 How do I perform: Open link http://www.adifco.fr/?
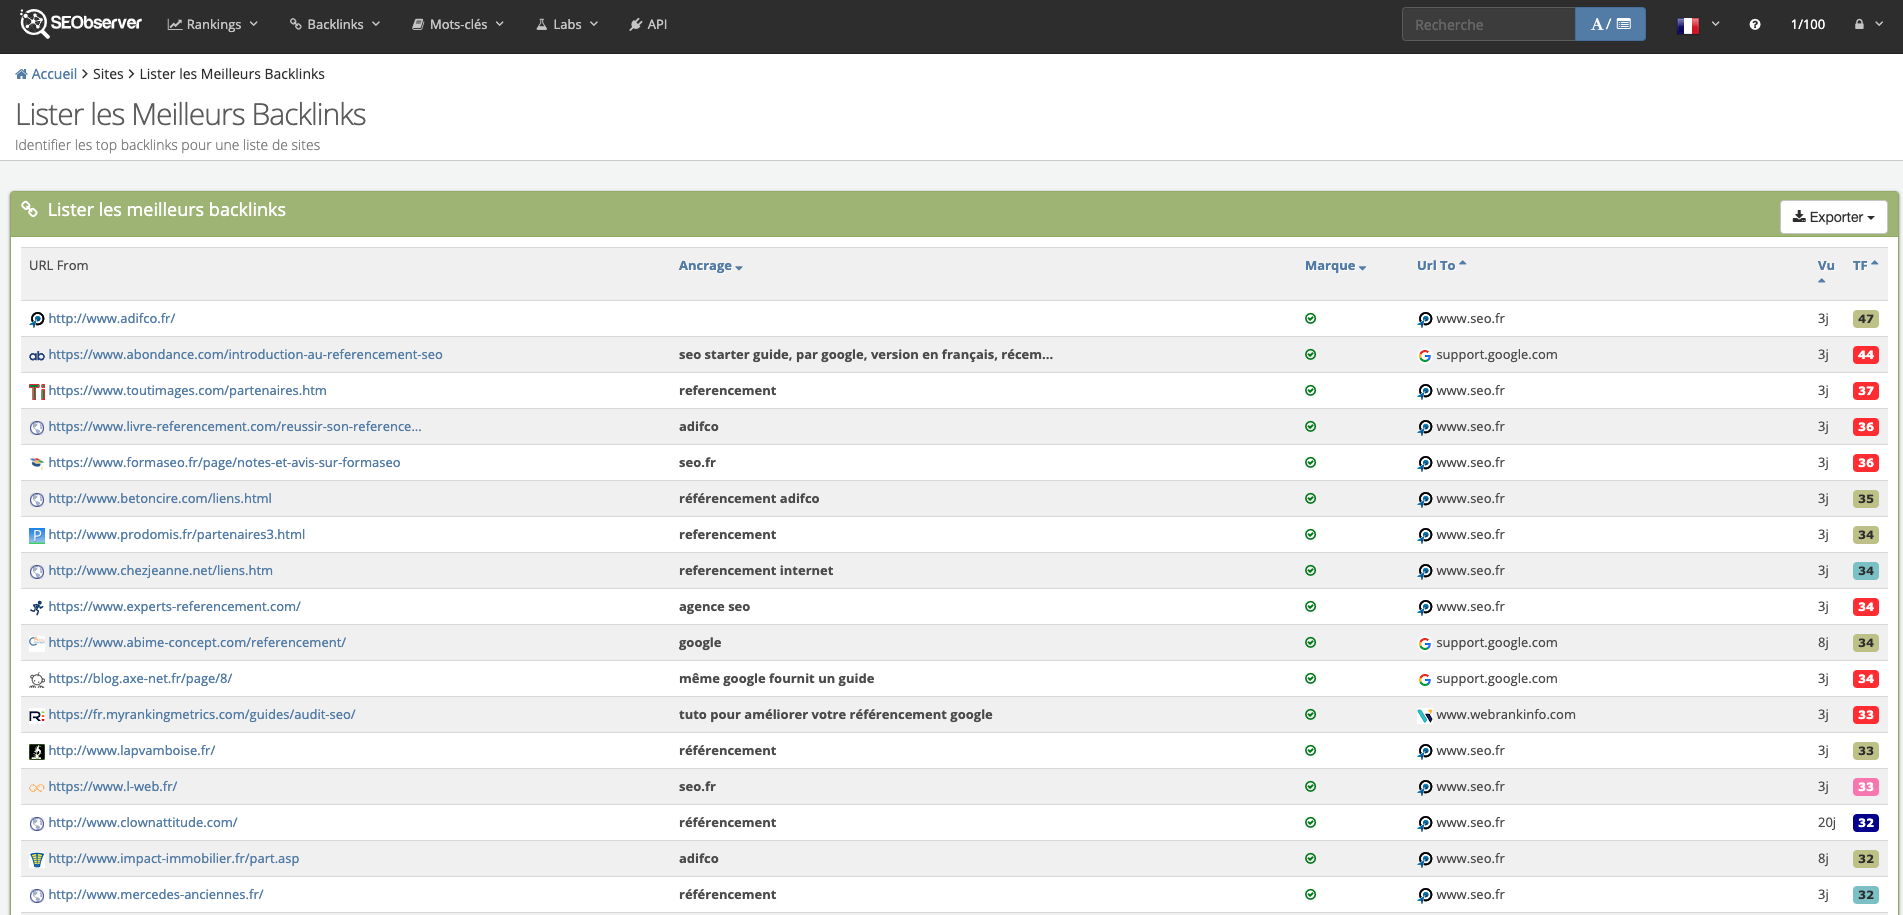click(x=112, y=319)
